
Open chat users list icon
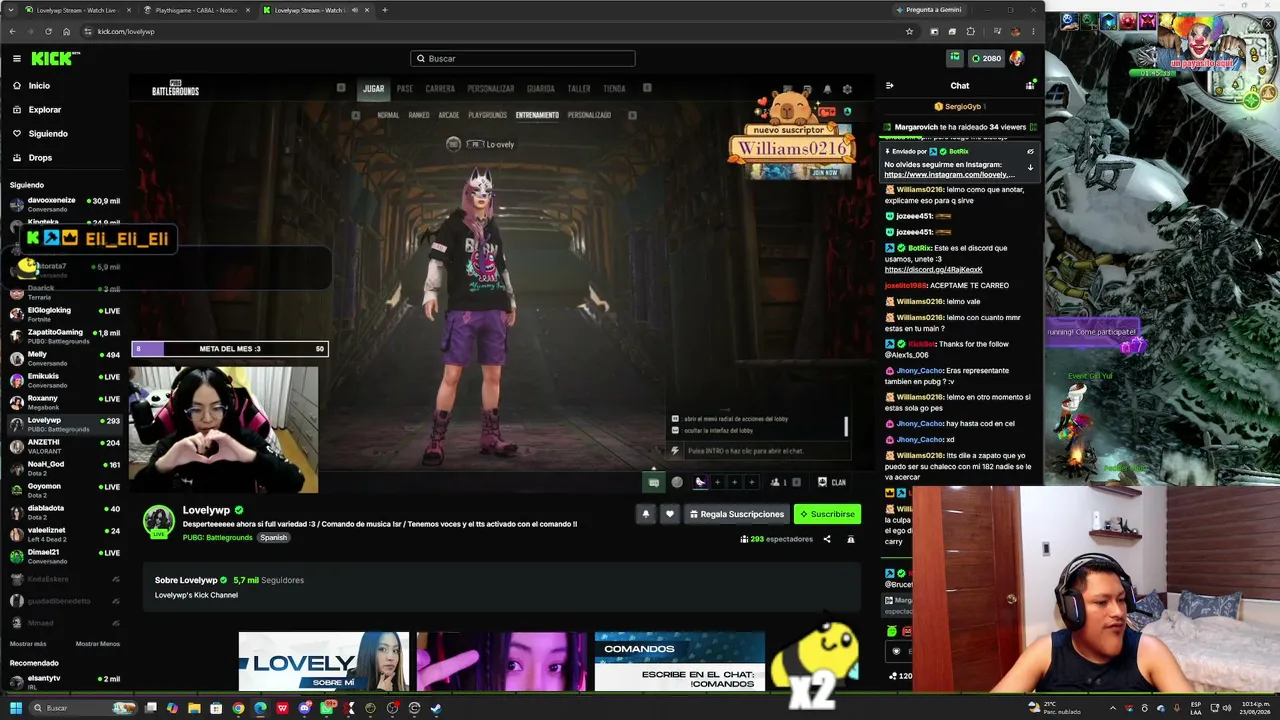click(x=1030, y=86)
